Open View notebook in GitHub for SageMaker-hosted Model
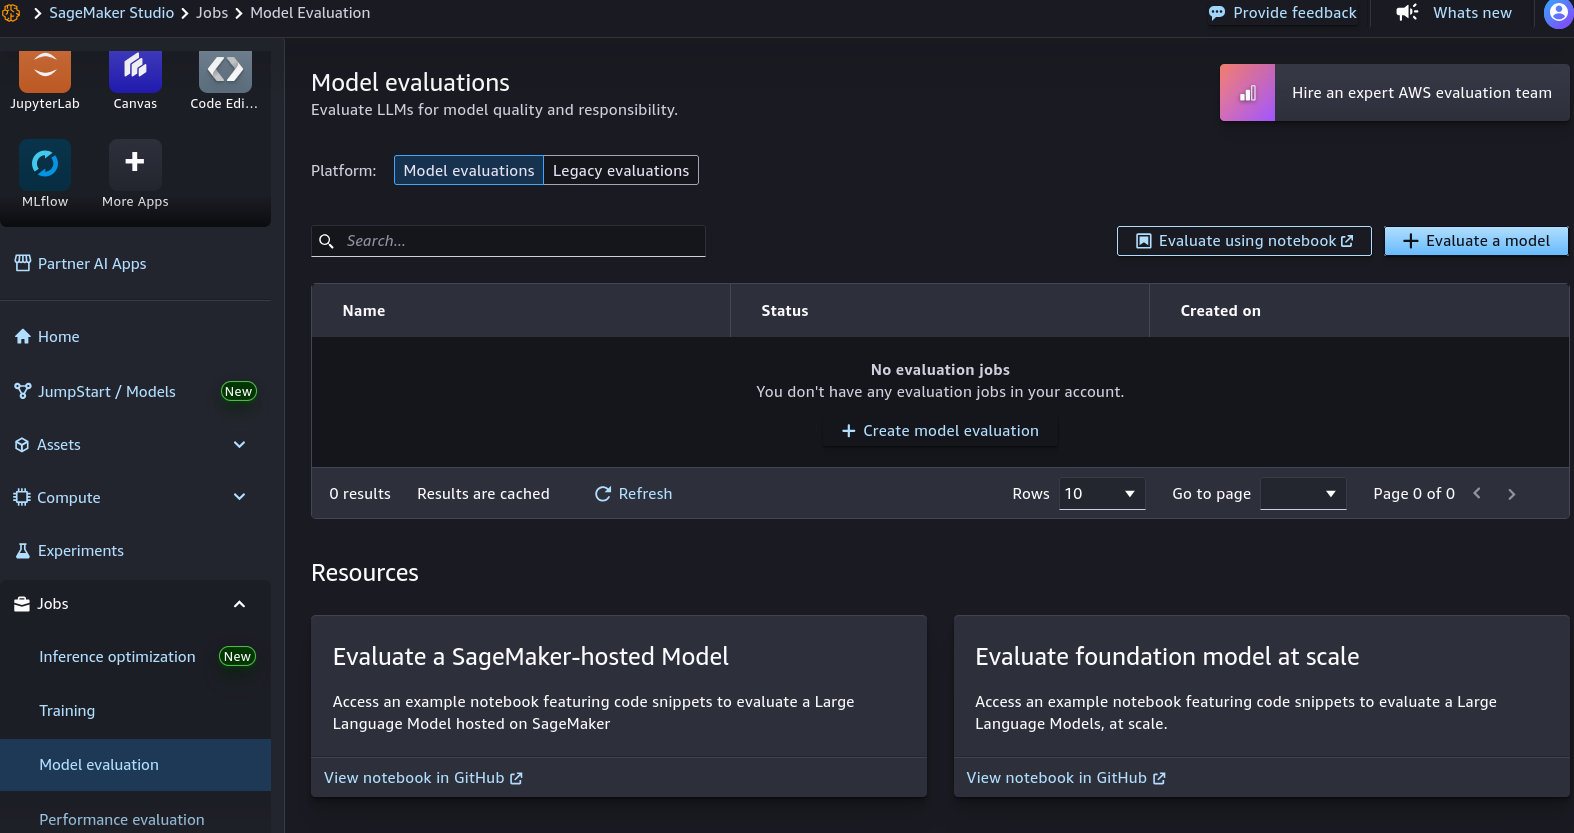Image resolution: width=1574 pixels, height=833 pixels. point(423,778)
